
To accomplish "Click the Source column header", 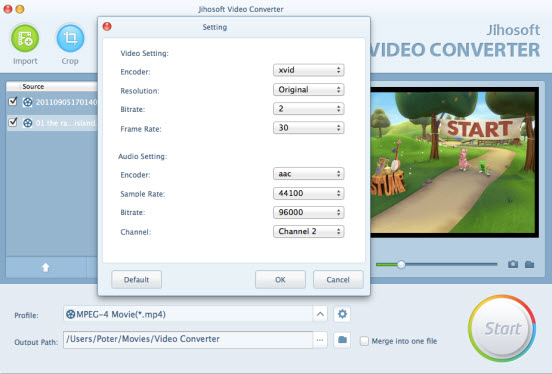I will 51,86.
